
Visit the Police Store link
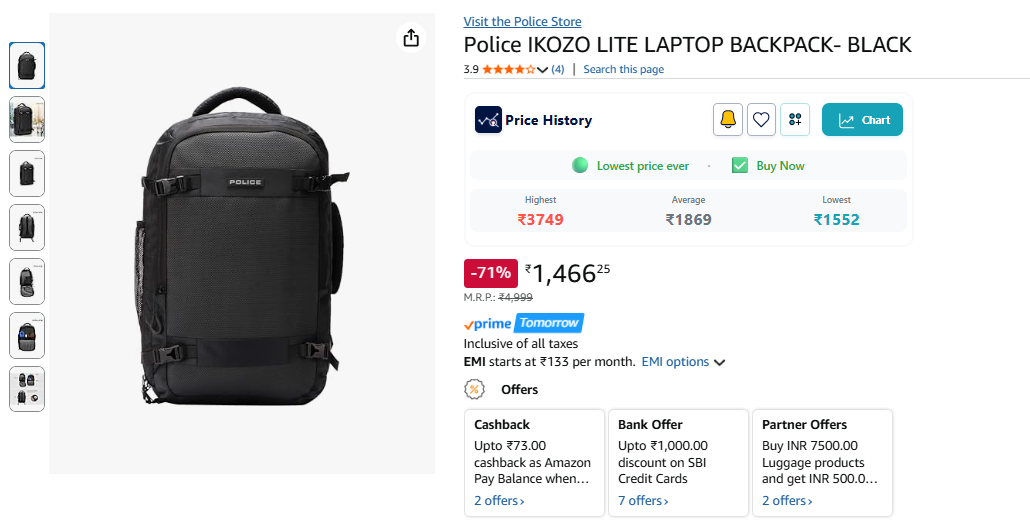click(522, 22)
